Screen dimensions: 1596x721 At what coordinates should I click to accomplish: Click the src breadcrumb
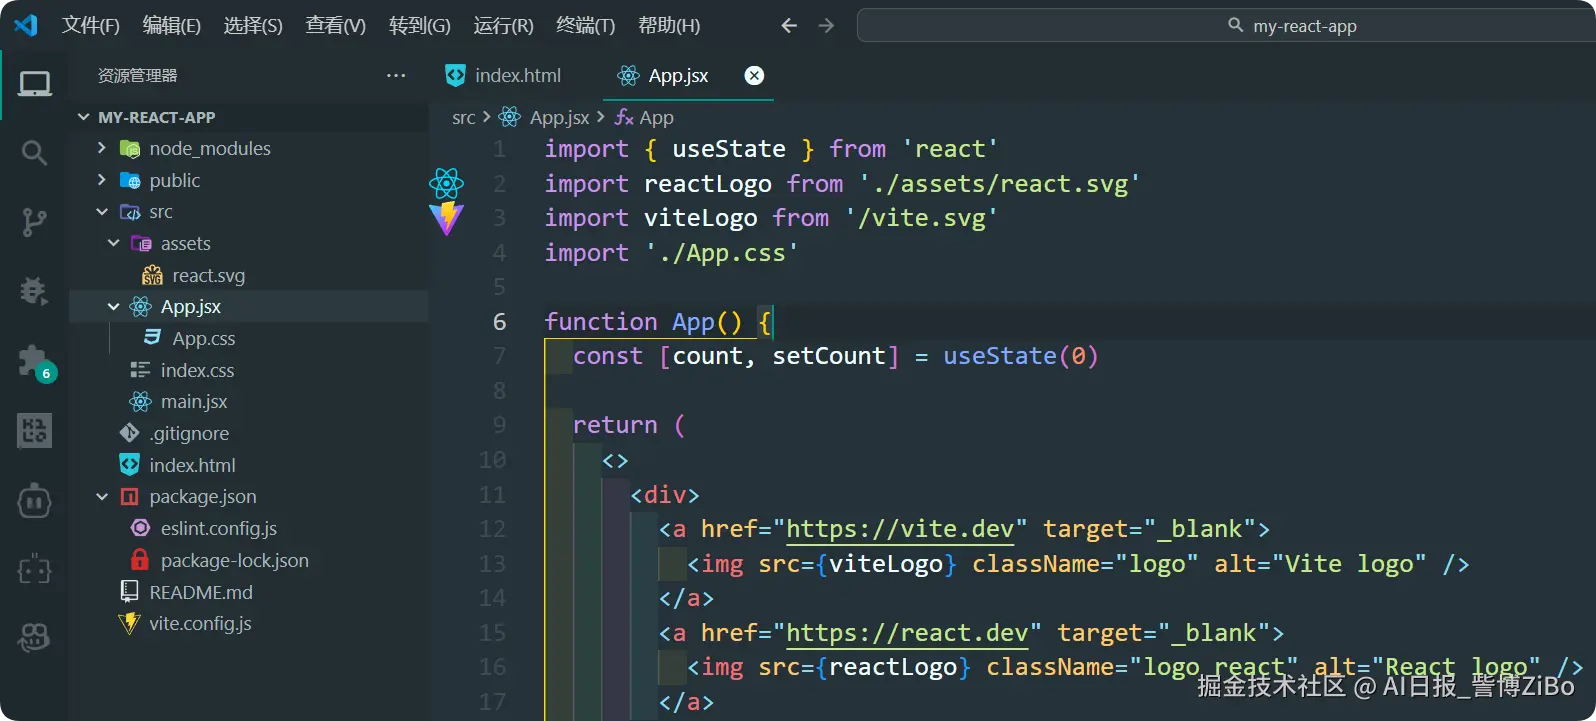(463, 118)
